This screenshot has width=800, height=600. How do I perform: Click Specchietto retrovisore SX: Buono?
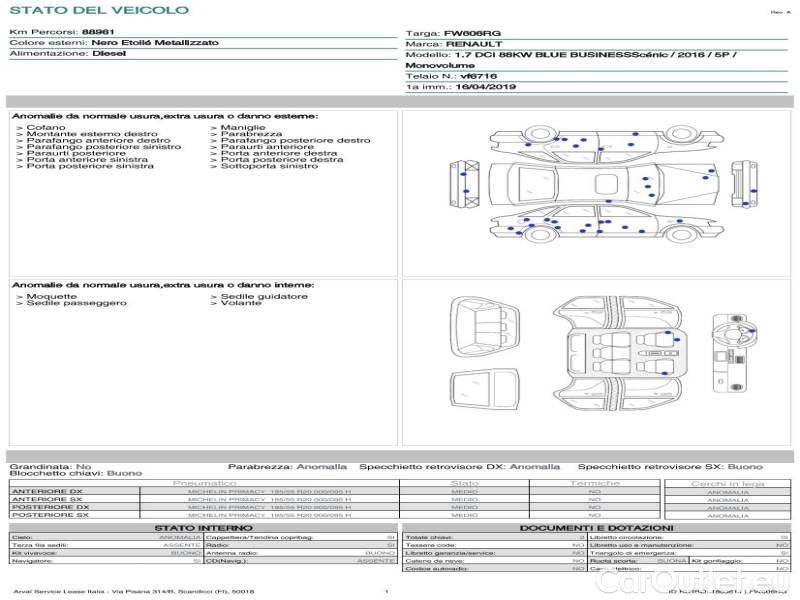coord(670,467)
